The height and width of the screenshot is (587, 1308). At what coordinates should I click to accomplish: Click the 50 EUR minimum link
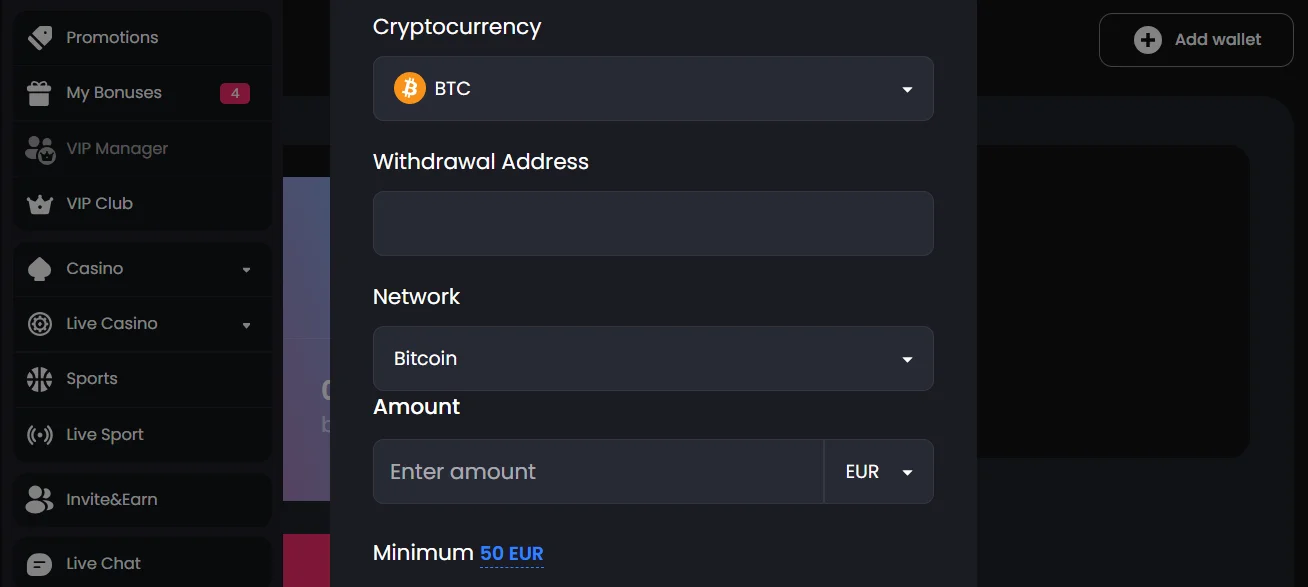(x=511, y=554)
